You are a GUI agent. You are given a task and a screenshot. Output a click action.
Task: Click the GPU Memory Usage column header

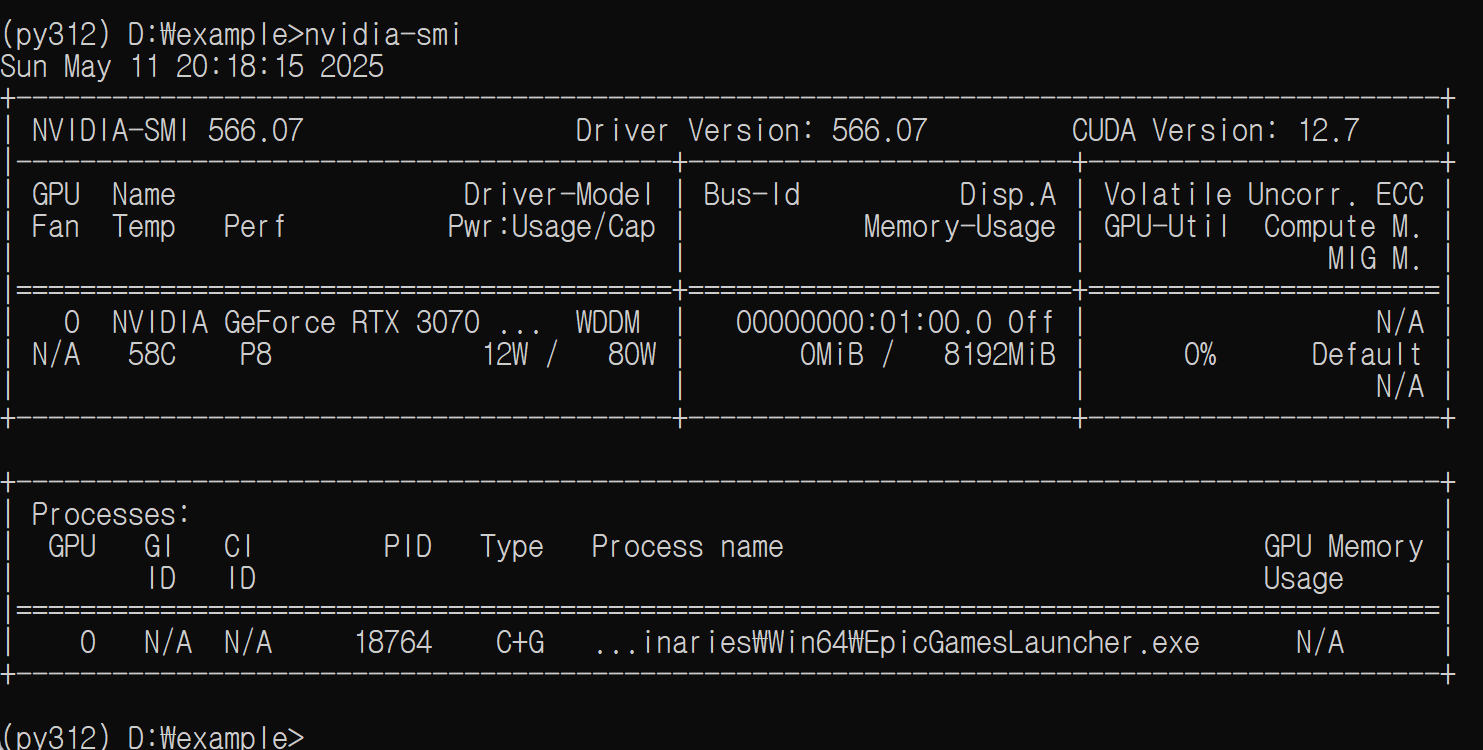click(1343, 563)
